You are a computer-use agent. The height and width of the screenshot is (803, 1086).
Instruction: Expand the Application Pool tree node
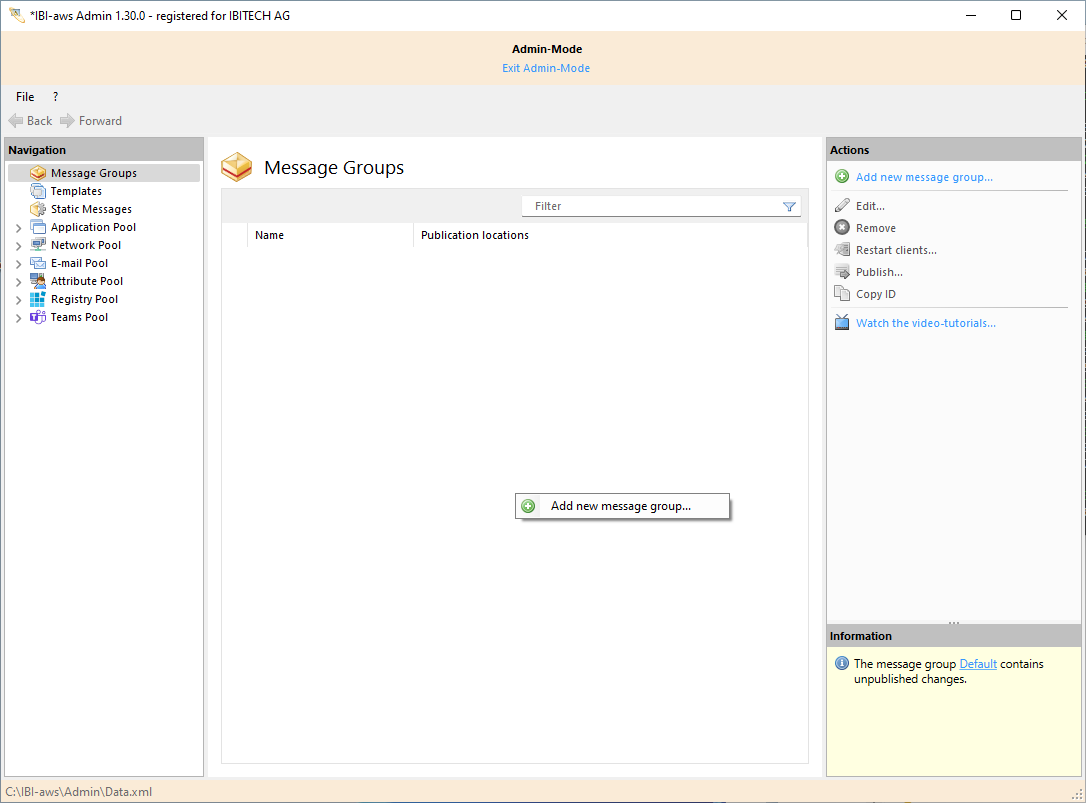click(x=18, y=228)
